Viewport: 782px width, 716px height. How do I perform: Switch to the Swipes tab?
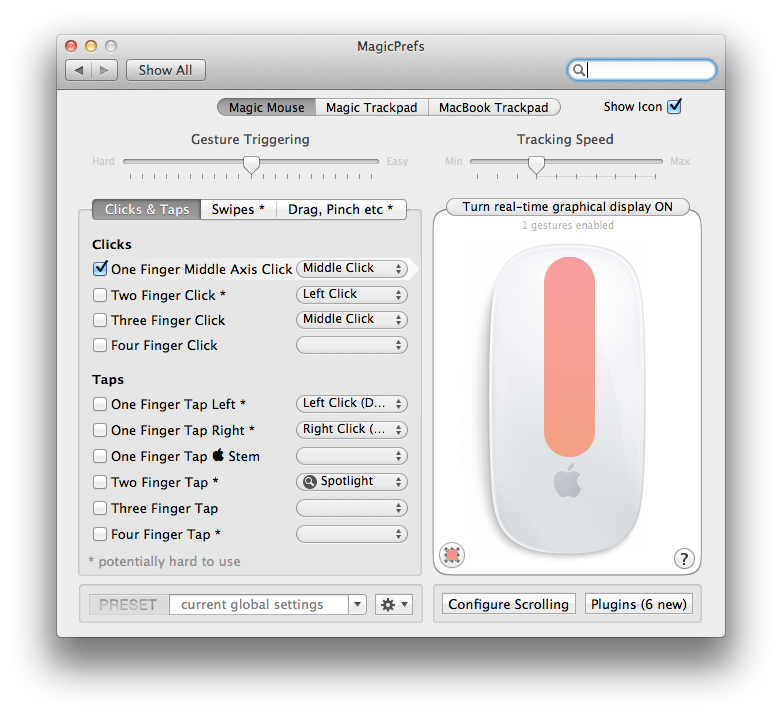238,209
